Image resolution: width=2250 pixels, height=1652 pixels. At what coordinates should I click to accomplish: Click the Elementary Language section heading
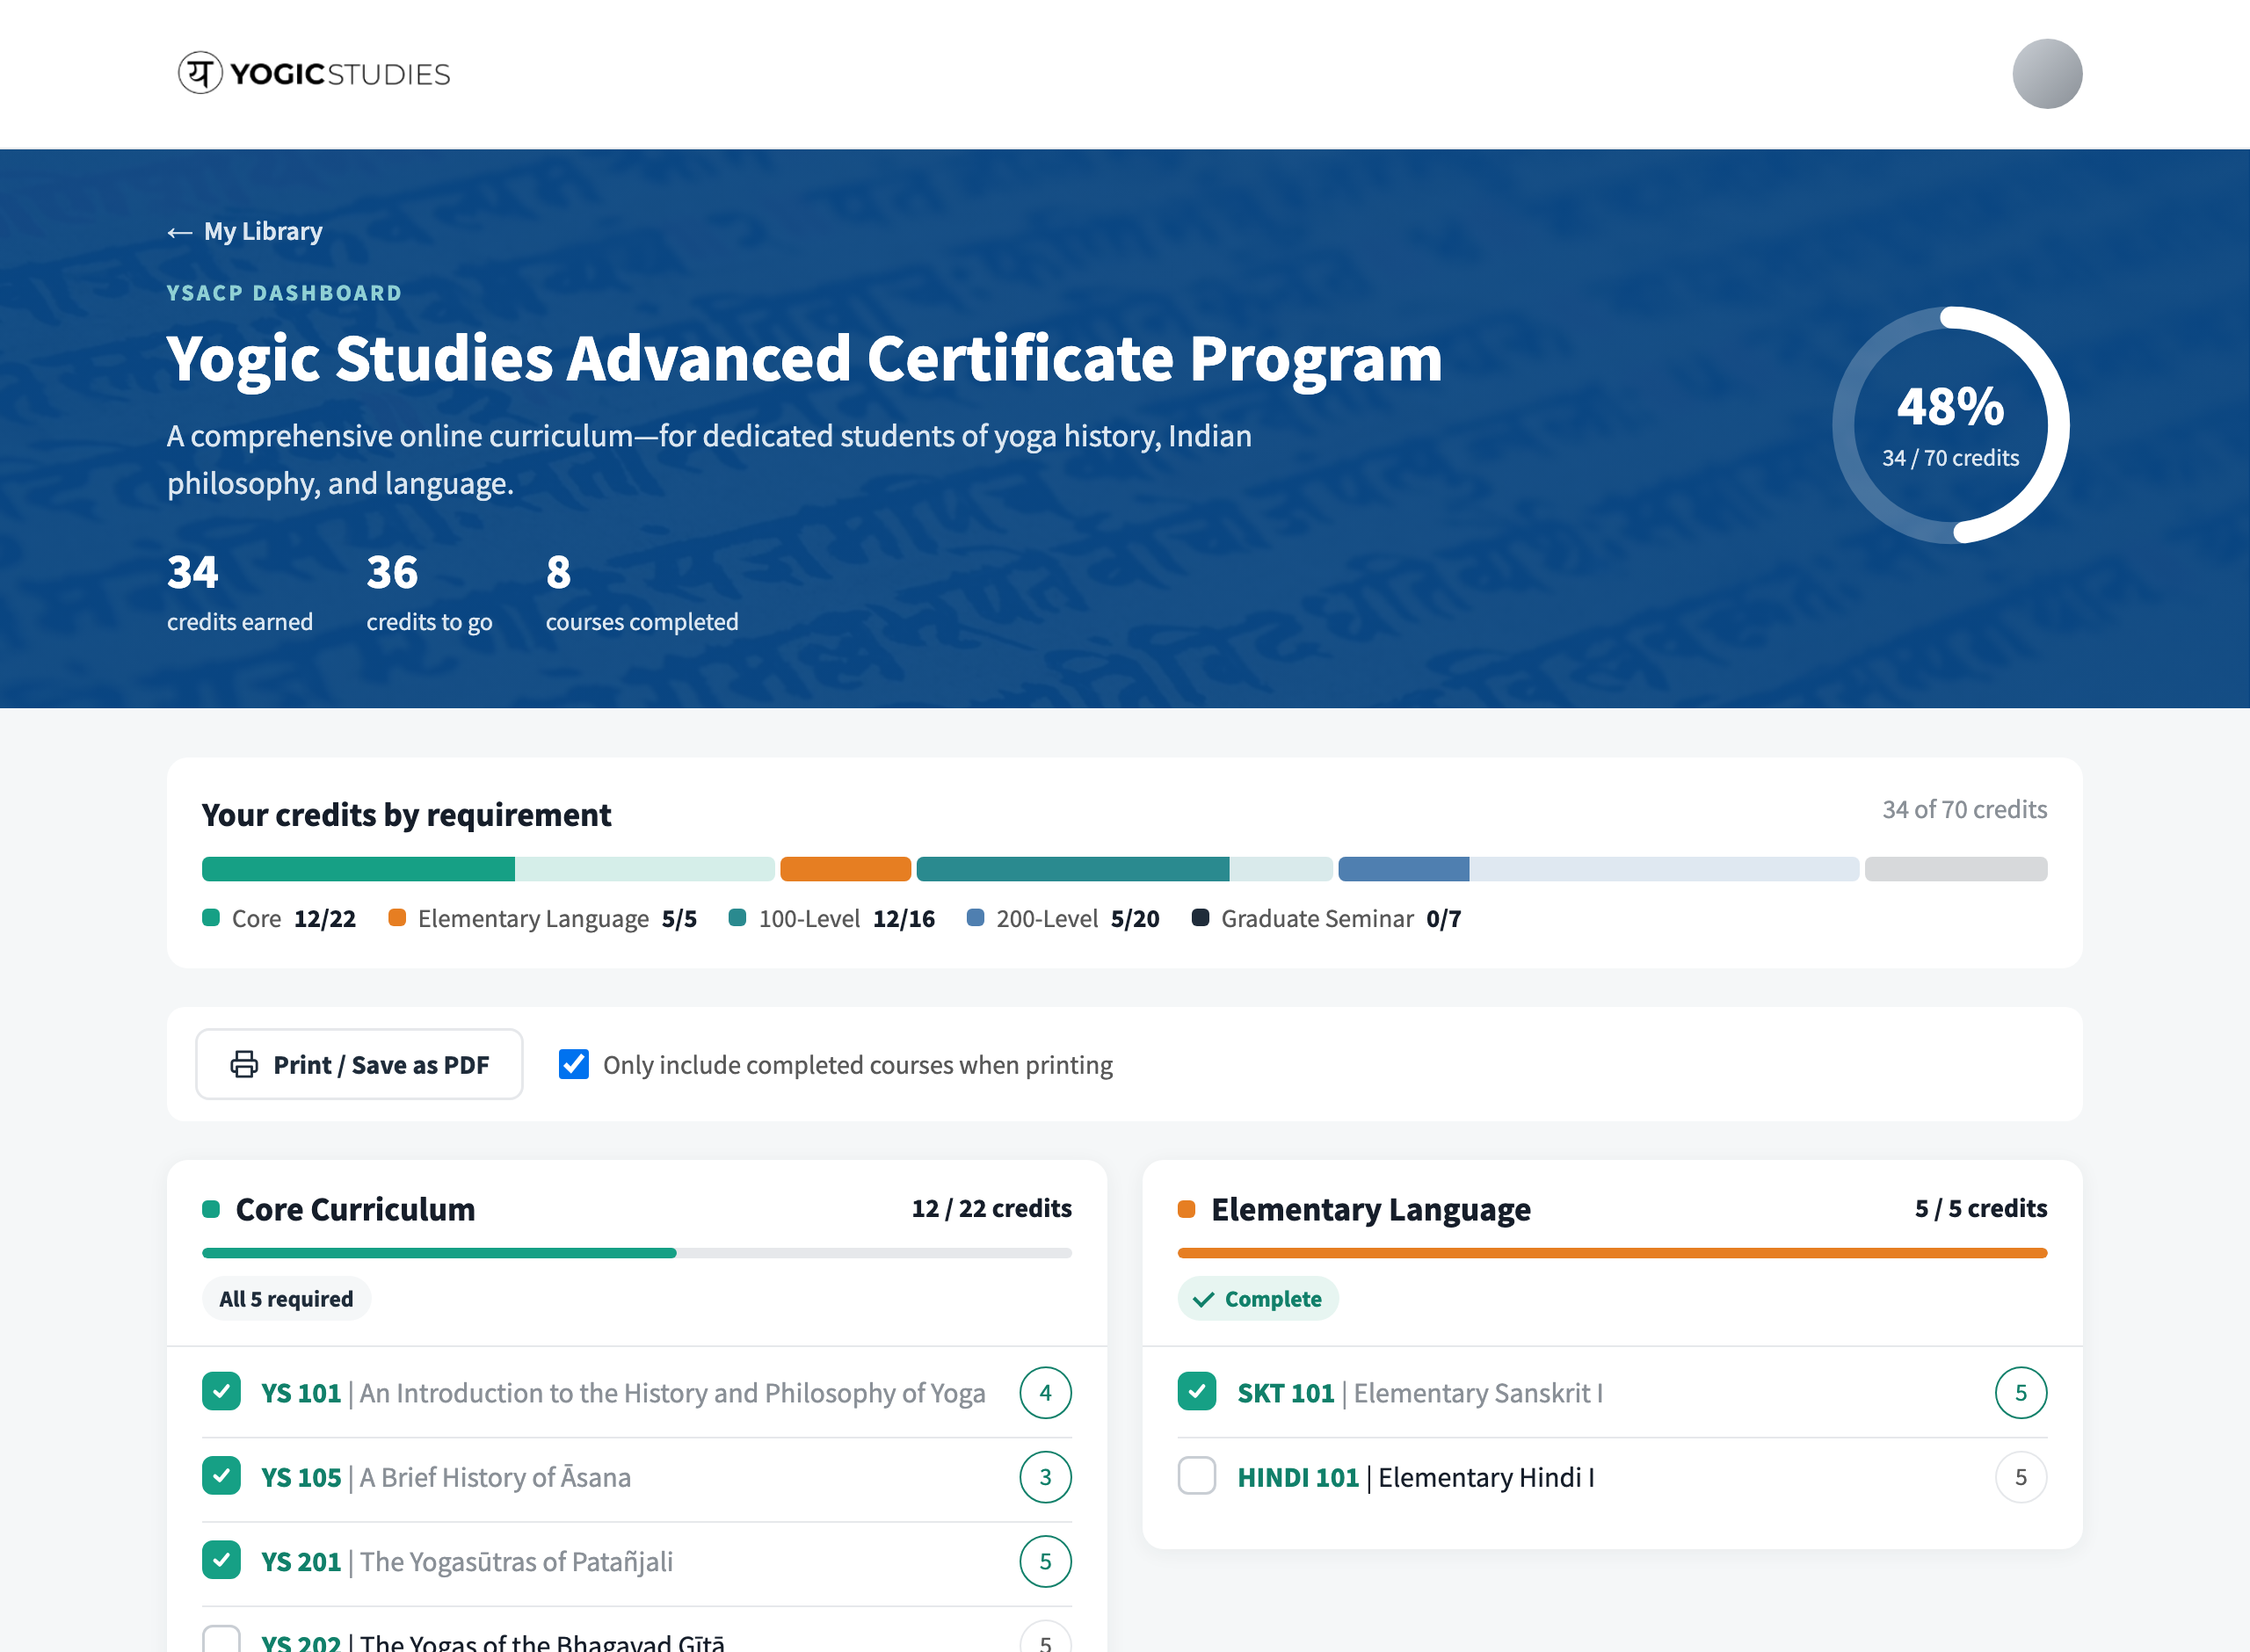[1370, 1209]
